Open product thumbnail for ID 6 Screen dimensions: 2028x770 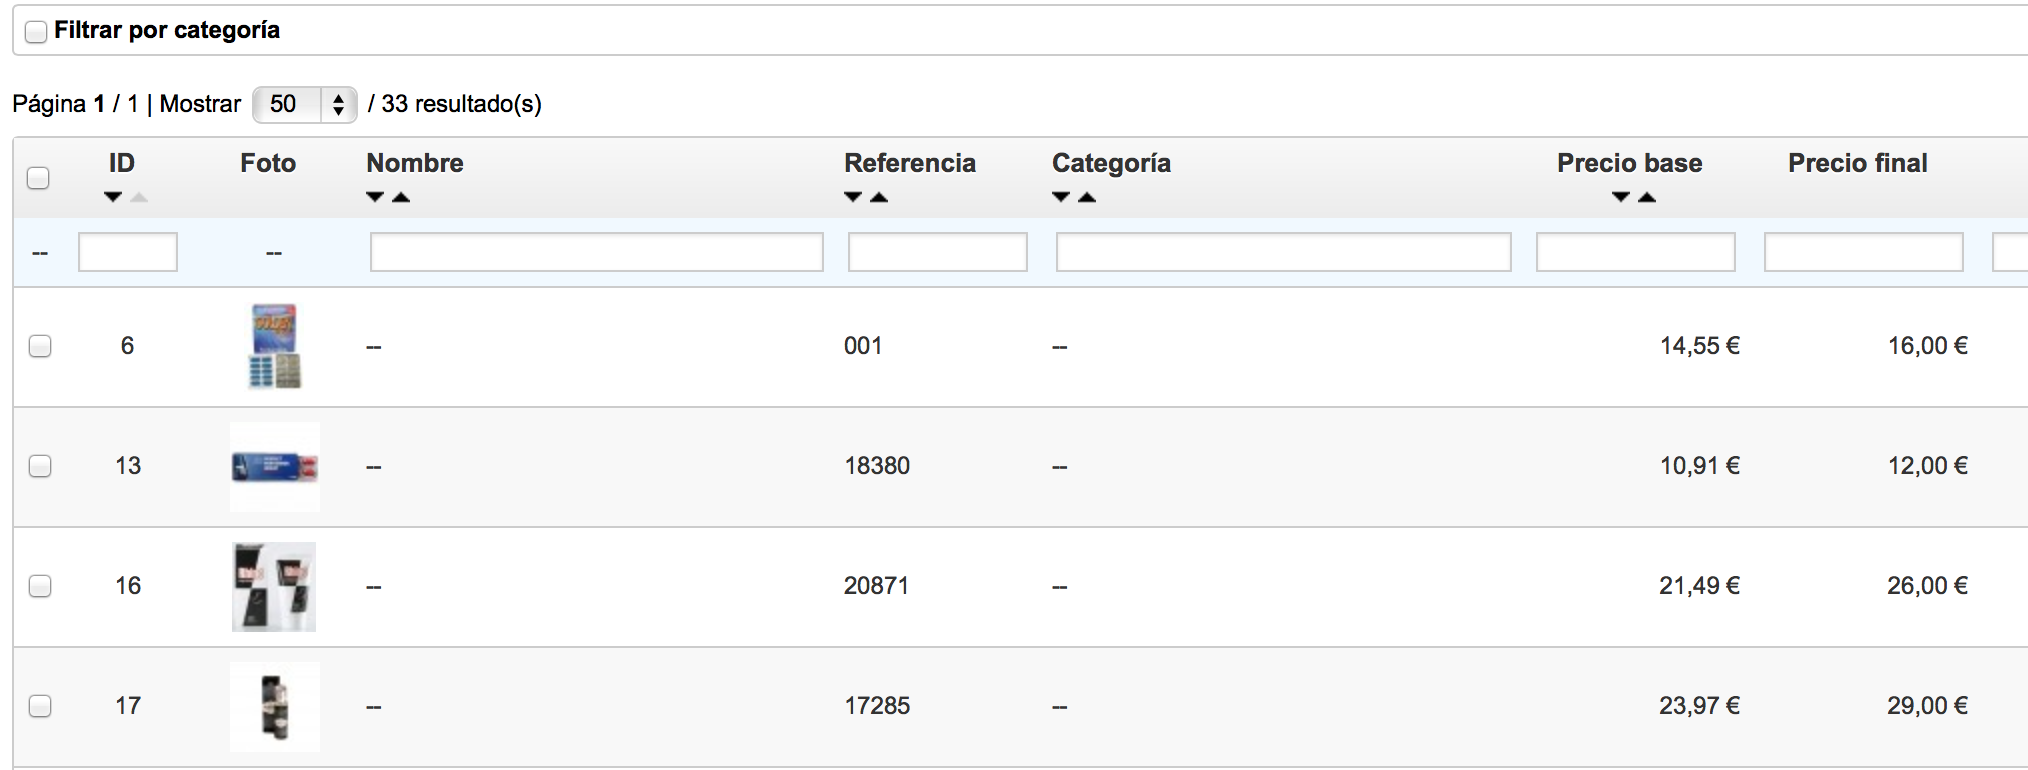coord(274,346)
